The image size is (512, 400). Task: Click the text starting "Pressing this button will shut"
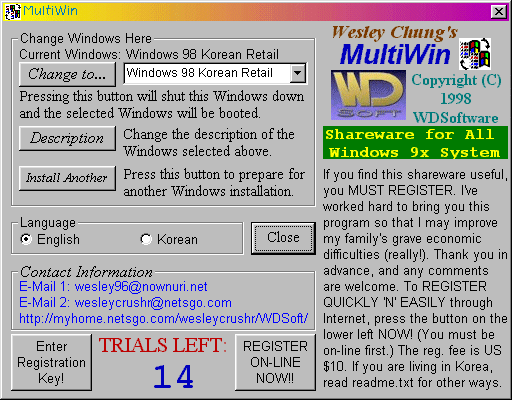(162, 105)
